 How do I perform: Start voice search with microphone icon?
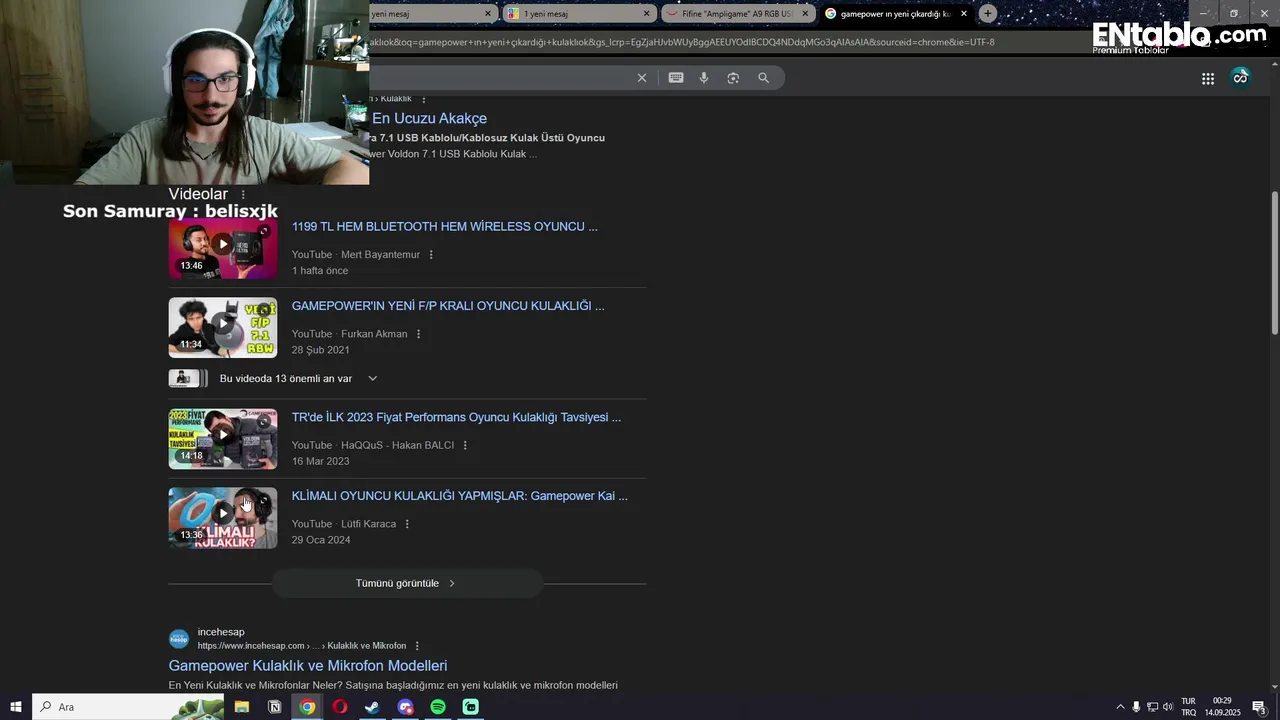pos(704,78)
